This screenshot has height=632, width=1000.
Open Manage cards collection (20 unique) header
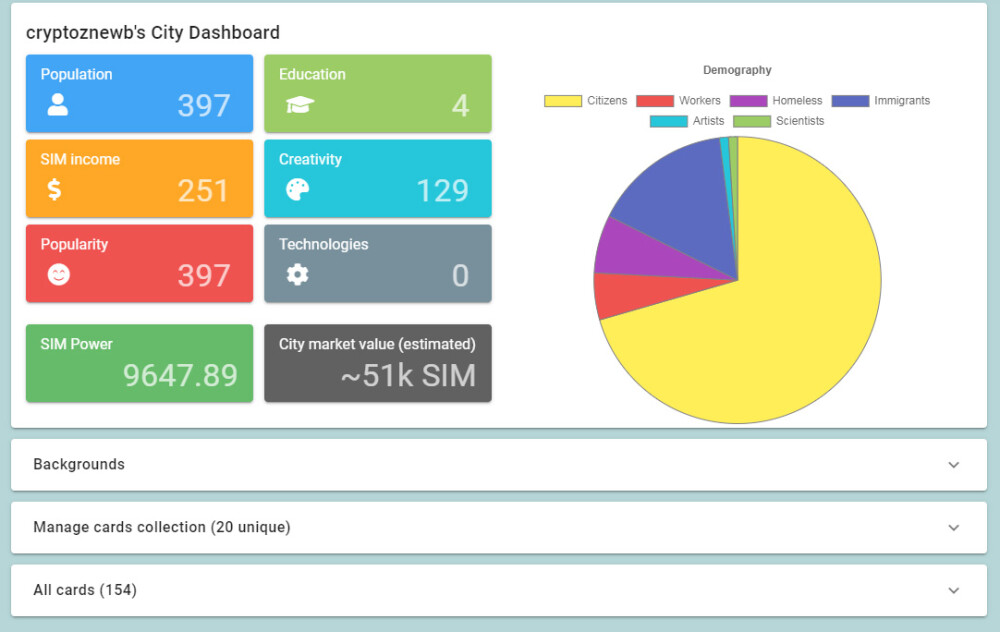[x=162, y=528]
